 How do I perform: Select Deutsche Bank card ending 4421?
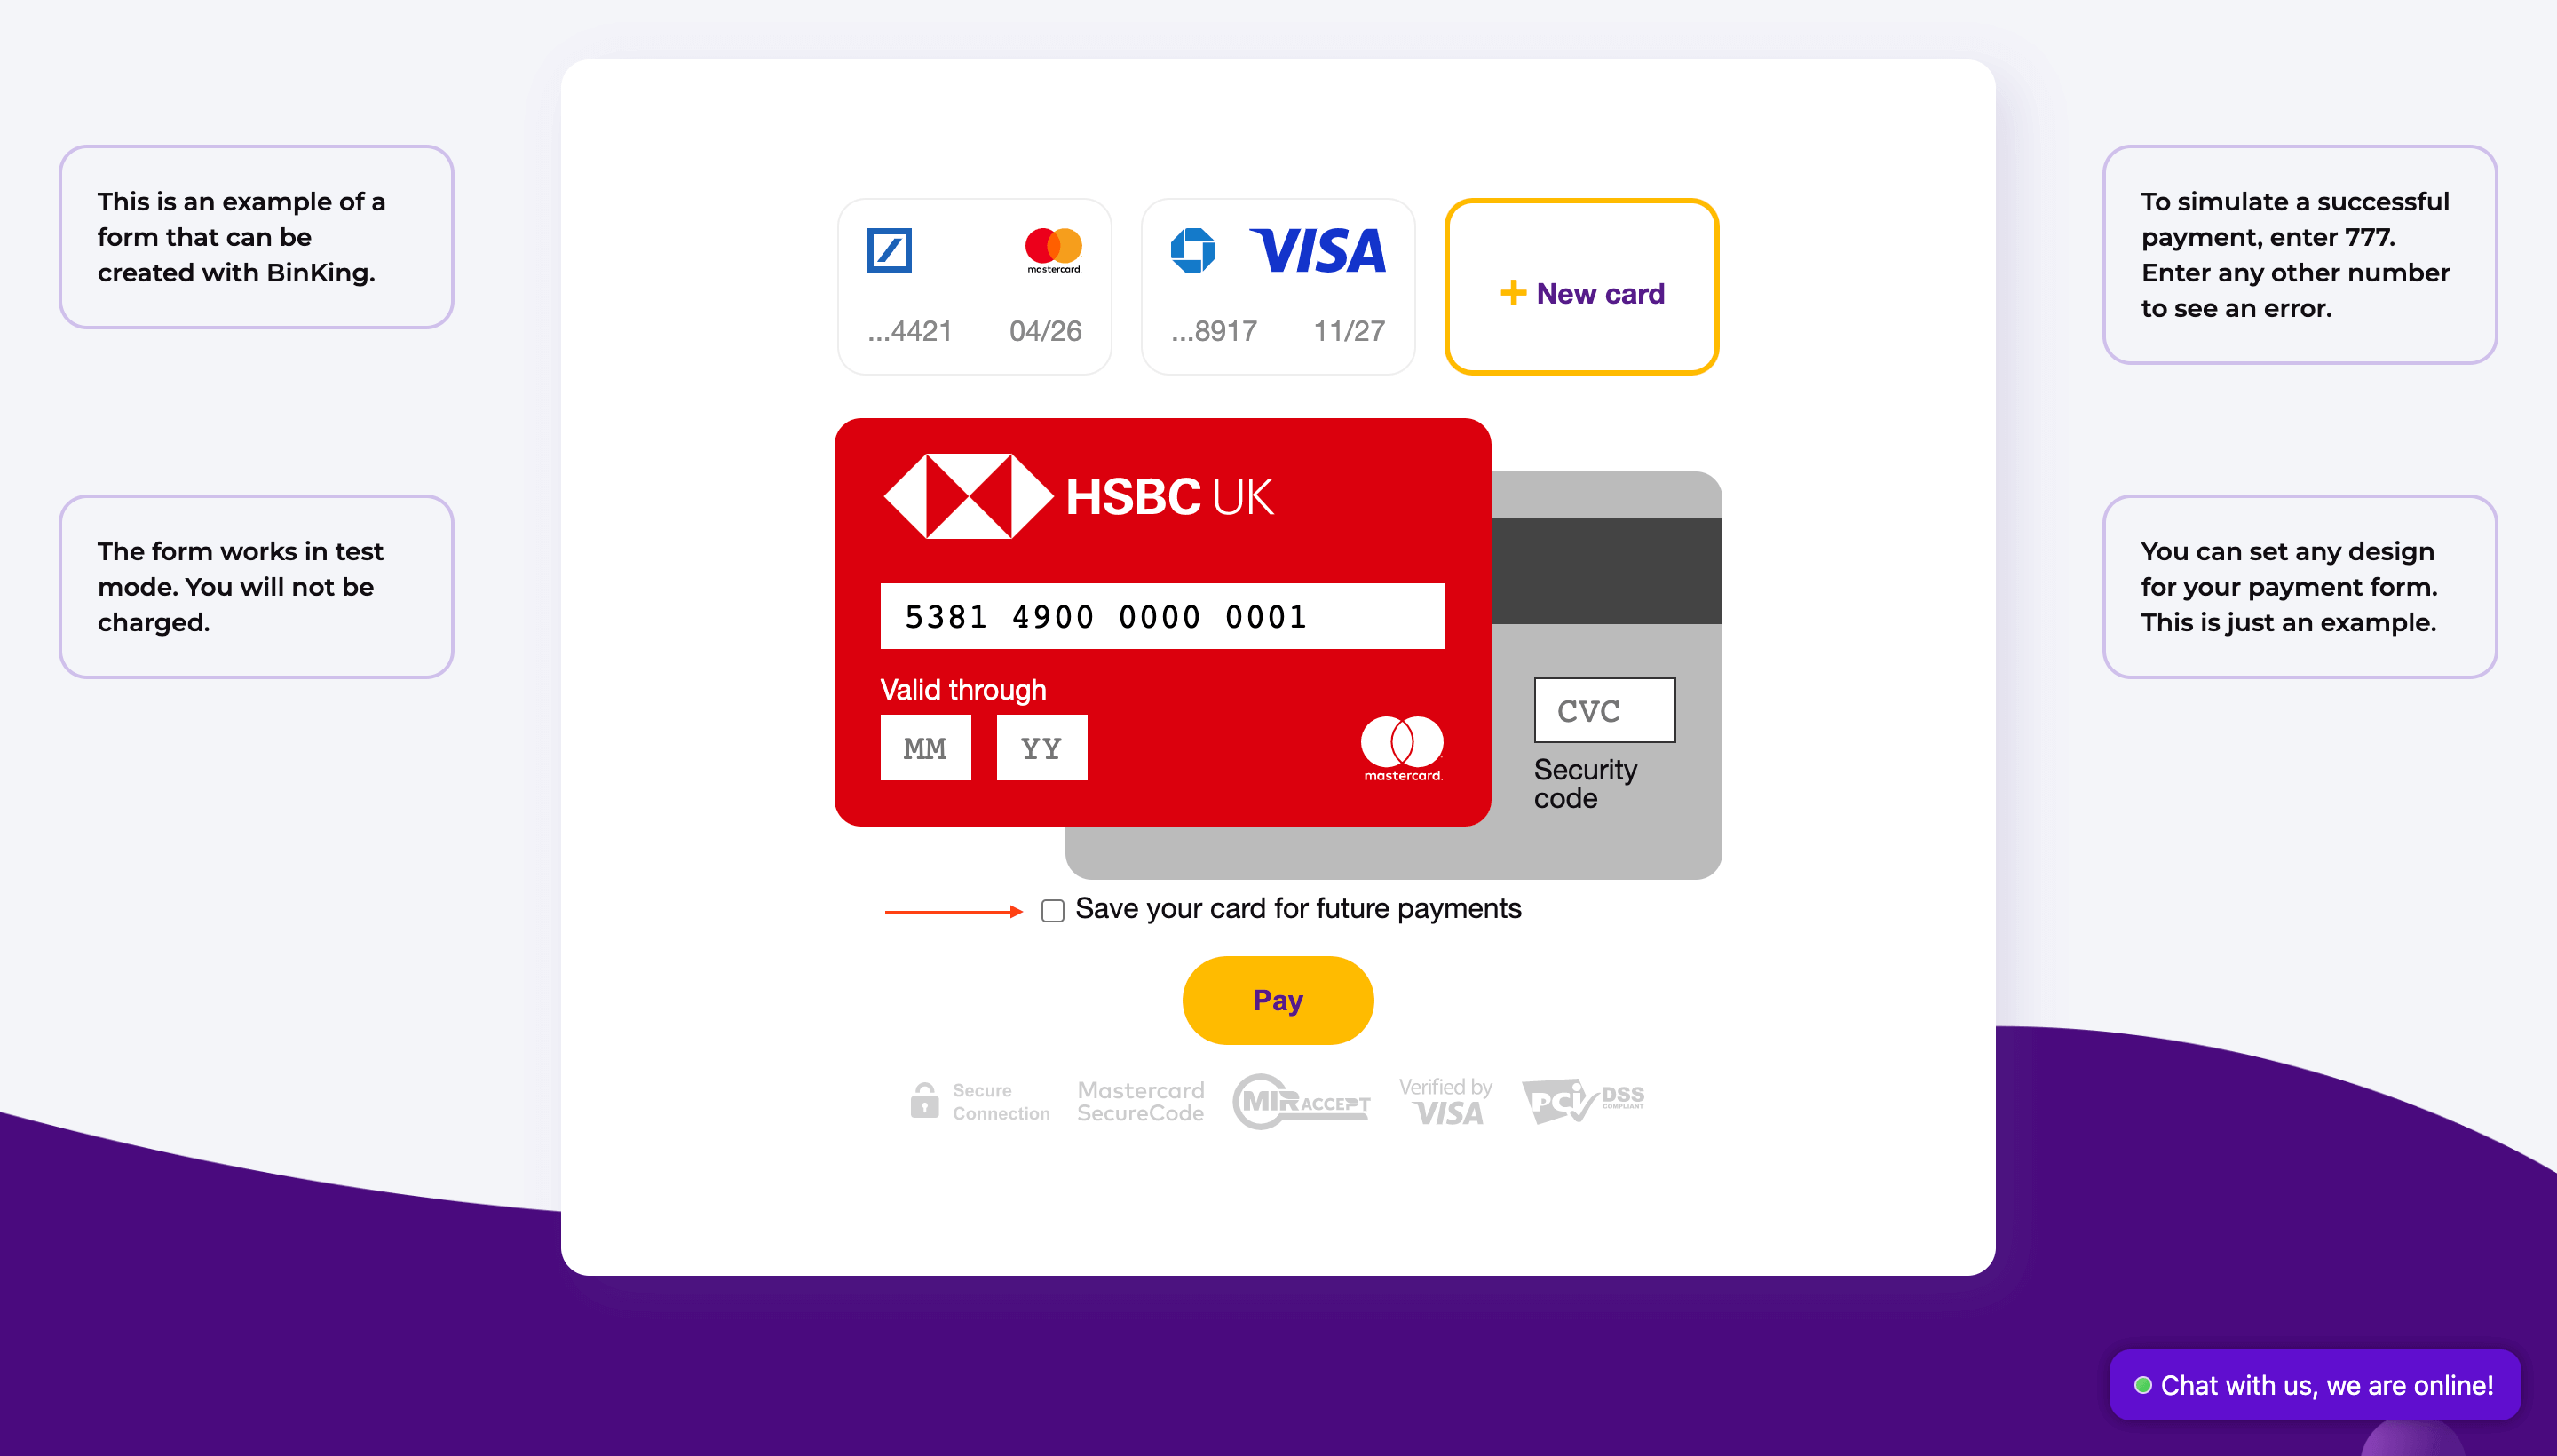pos(975,286)
